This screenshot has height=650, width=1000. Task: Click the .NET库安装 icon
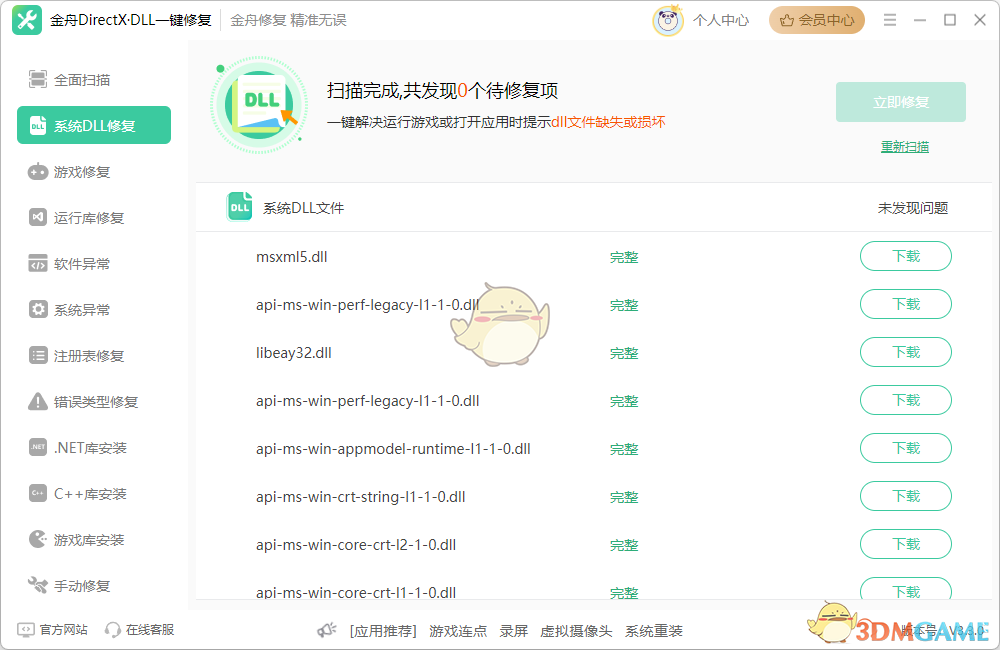tap(38, 447)
